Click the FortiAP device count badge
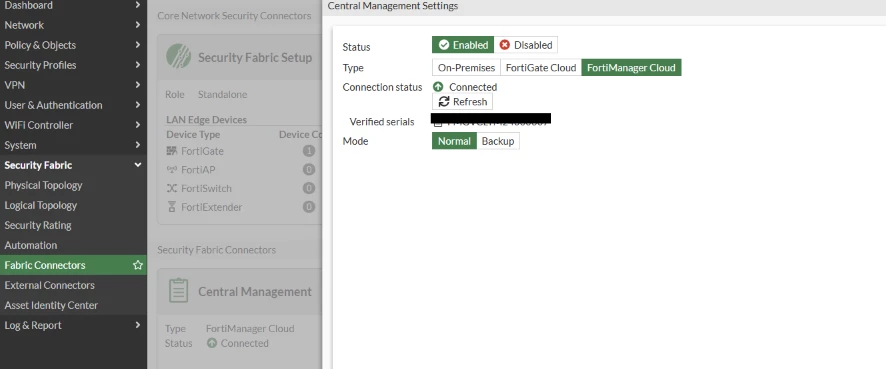The width and height of the screenshot is (886, 369). point(309,170)
